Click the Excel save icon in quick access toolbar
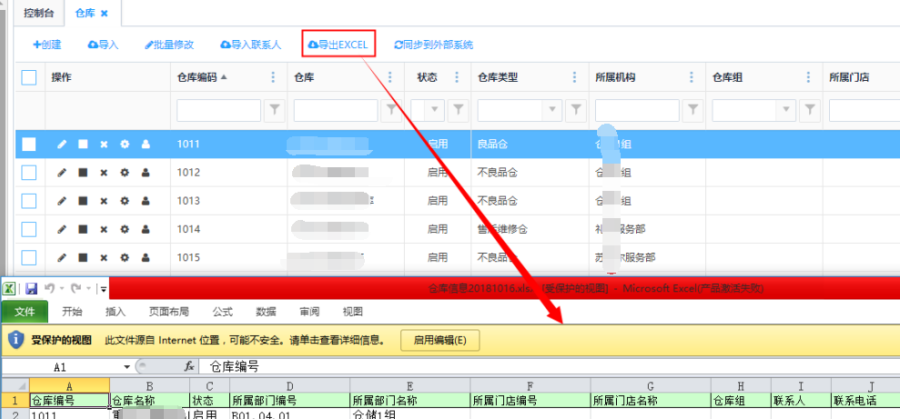The image size is (900, 419). point(32,288)
